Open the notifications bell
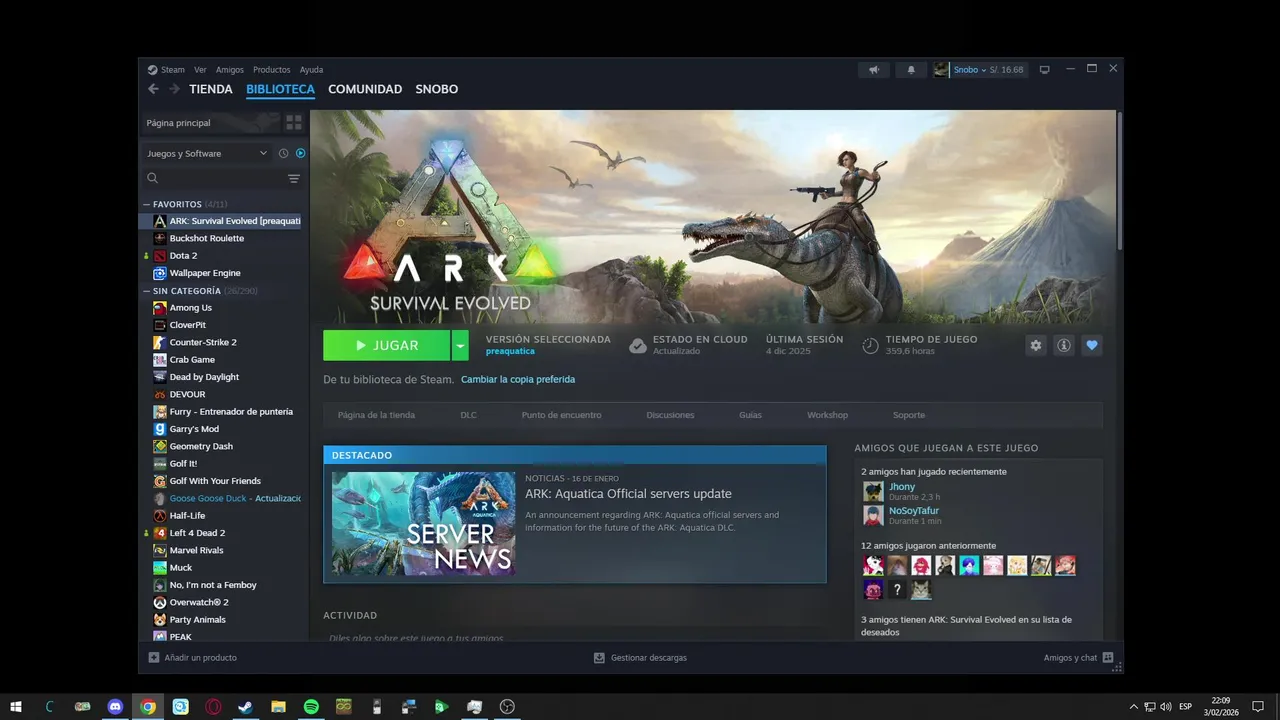Screen dimensions: 1280x720 point(911,70)
